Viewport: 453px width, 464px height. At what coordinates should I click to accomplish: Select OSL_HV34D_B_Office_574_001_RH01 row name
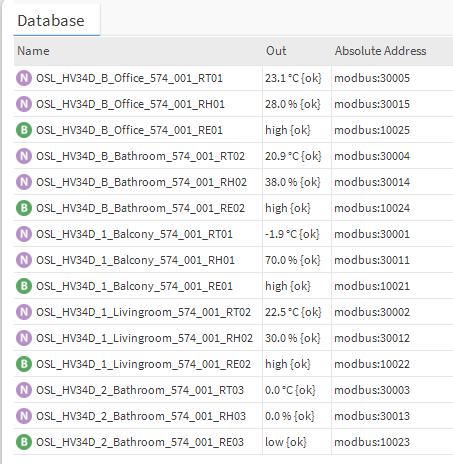click(x=130, y=104)
